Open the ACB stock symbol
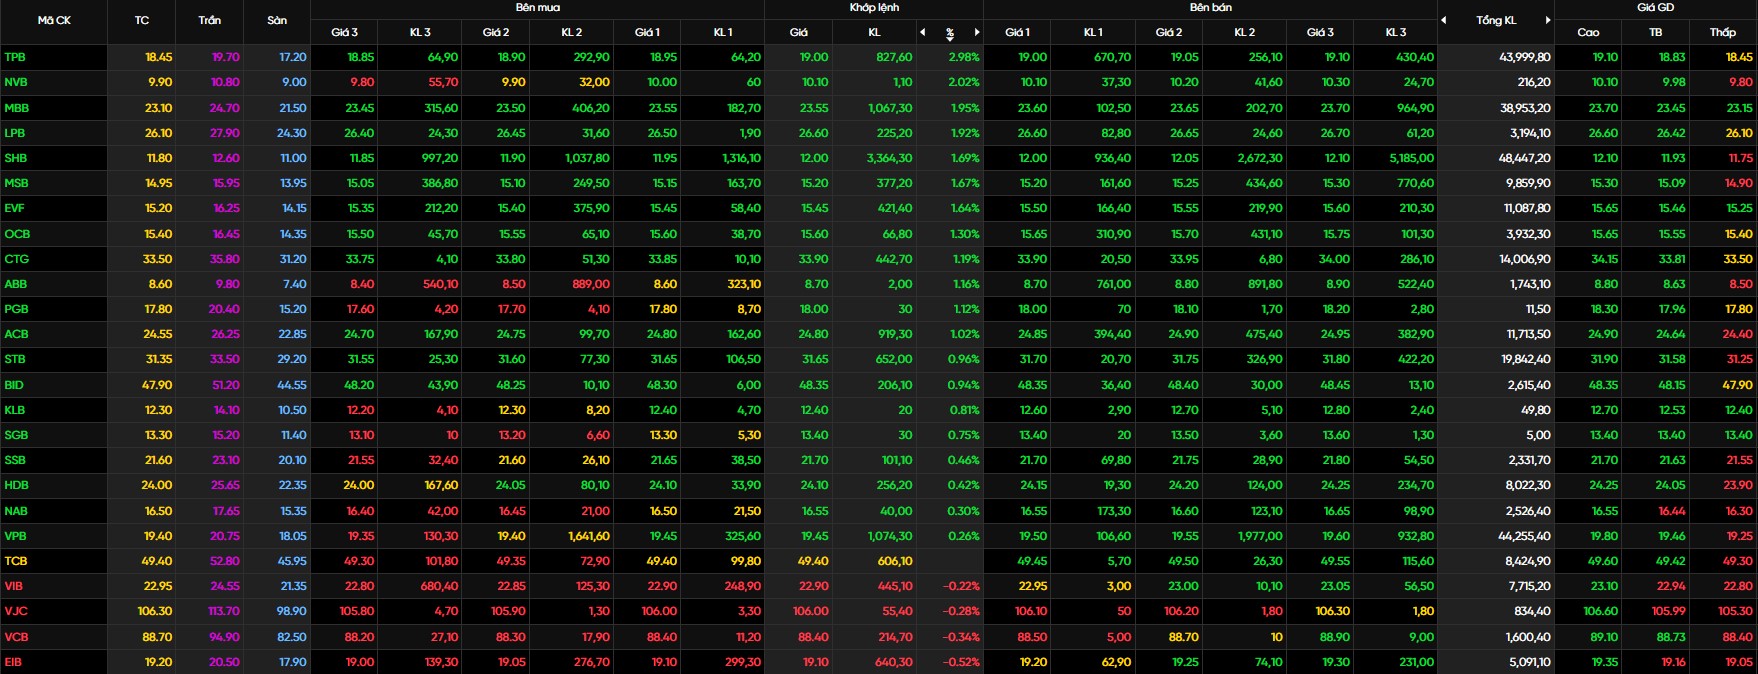 click(x=16, y=334)
